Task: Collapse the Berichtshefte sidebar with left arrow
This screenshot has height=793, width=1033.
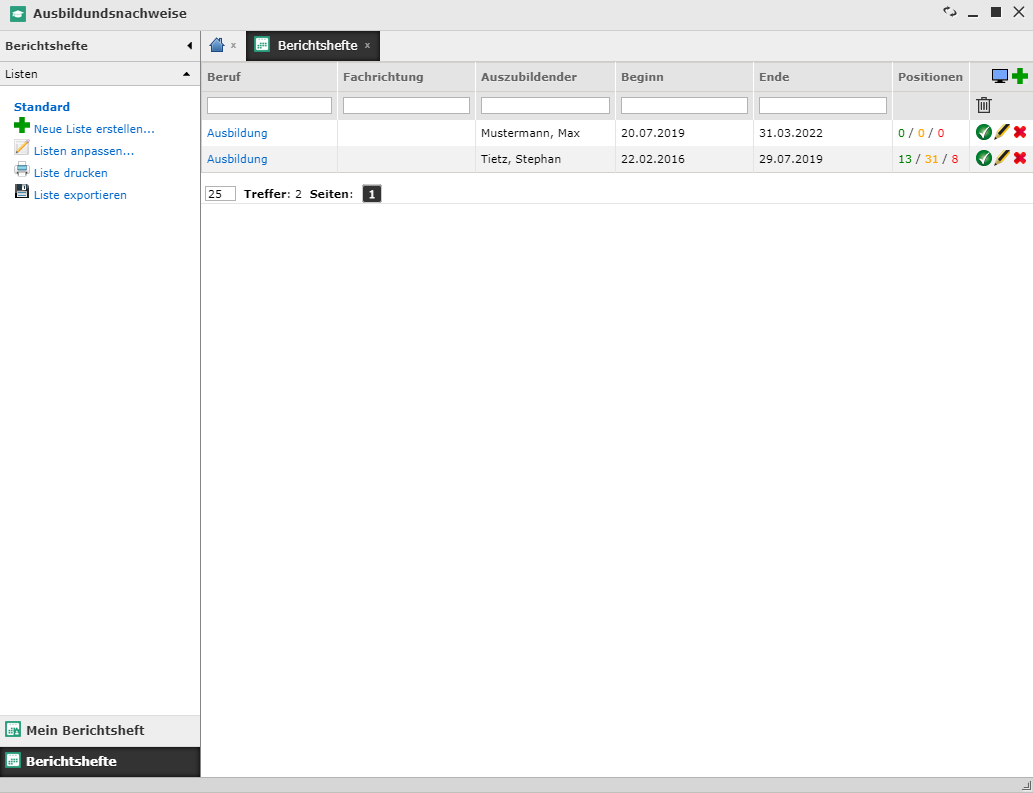Action: point(190,46)
